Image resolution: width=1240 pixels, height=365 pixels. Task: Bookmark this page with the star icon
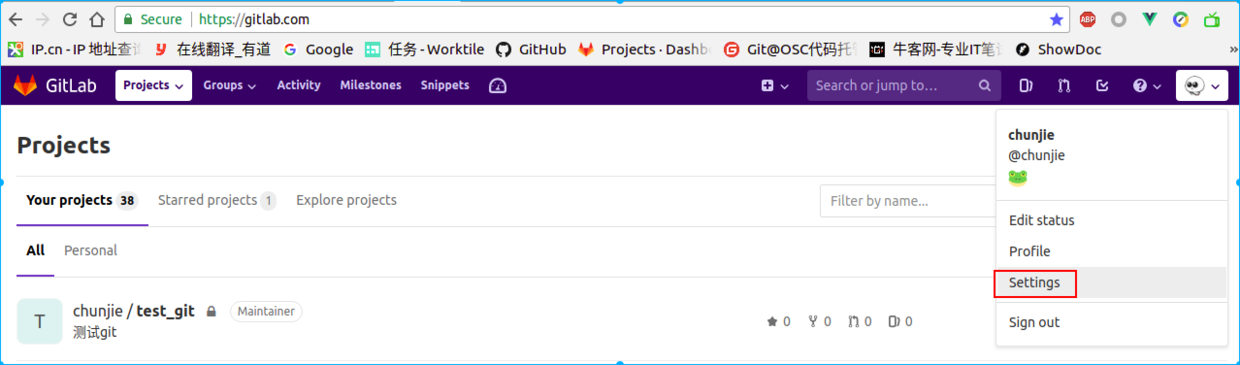(x=1057, y=19)
